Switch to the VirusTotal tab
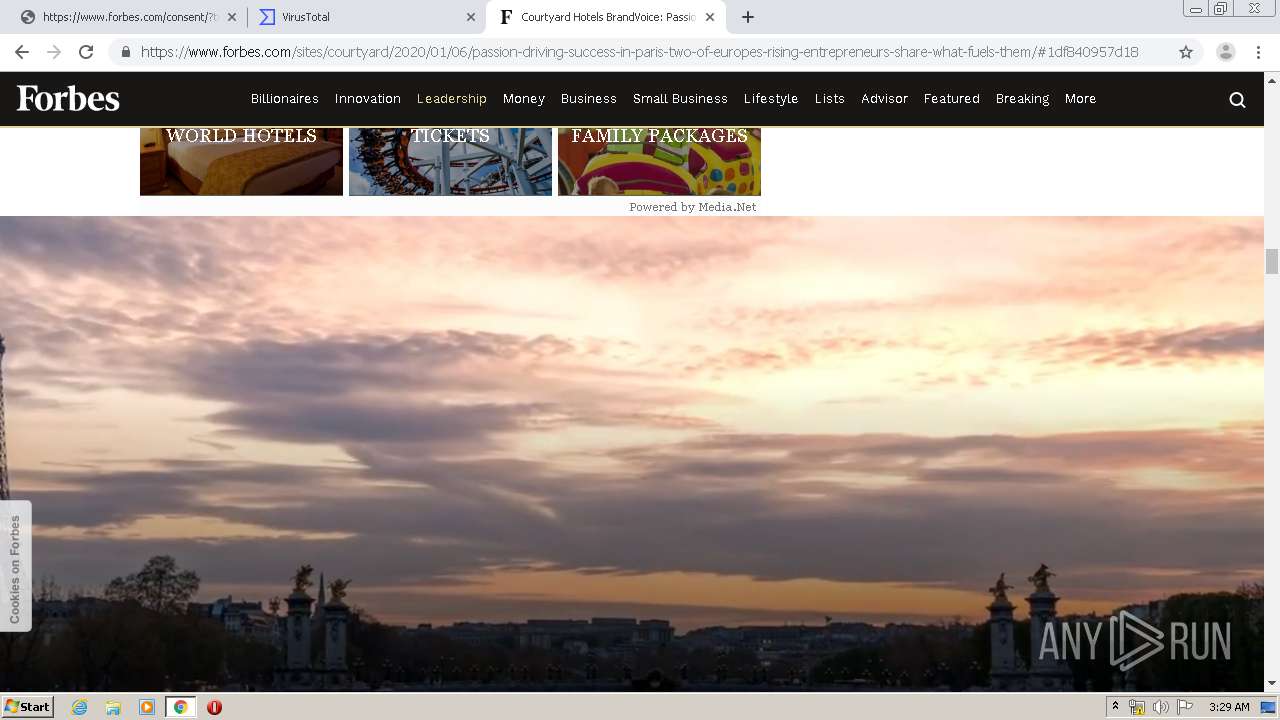 (365, 17)
